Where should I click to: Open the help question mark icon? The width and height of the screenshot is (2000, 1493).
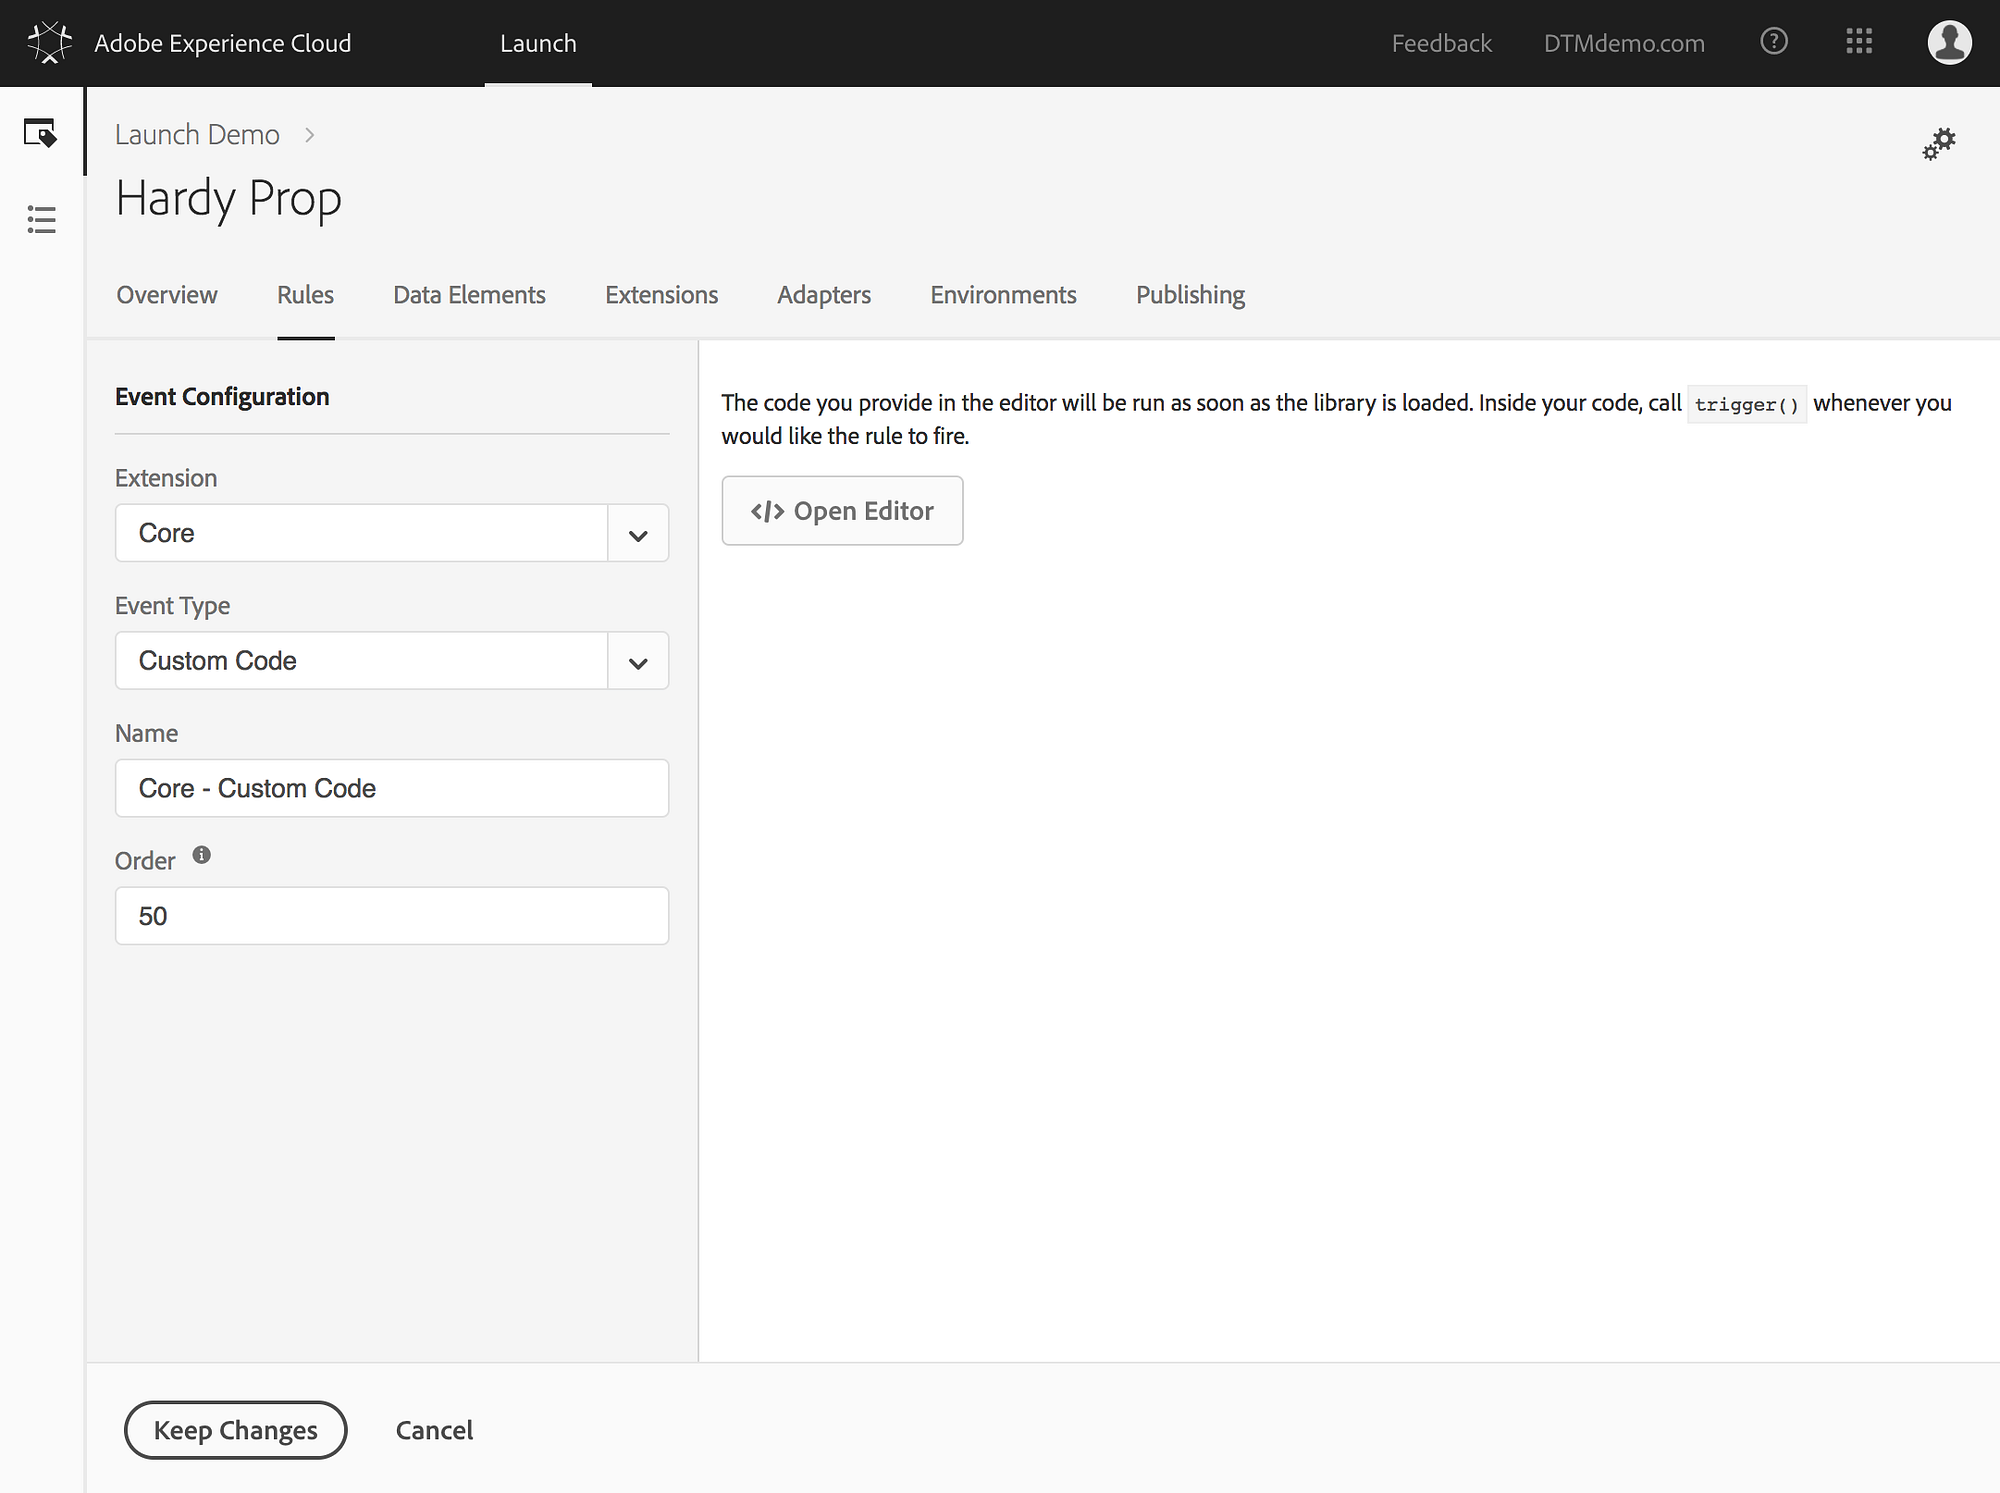coord(1773,42)
